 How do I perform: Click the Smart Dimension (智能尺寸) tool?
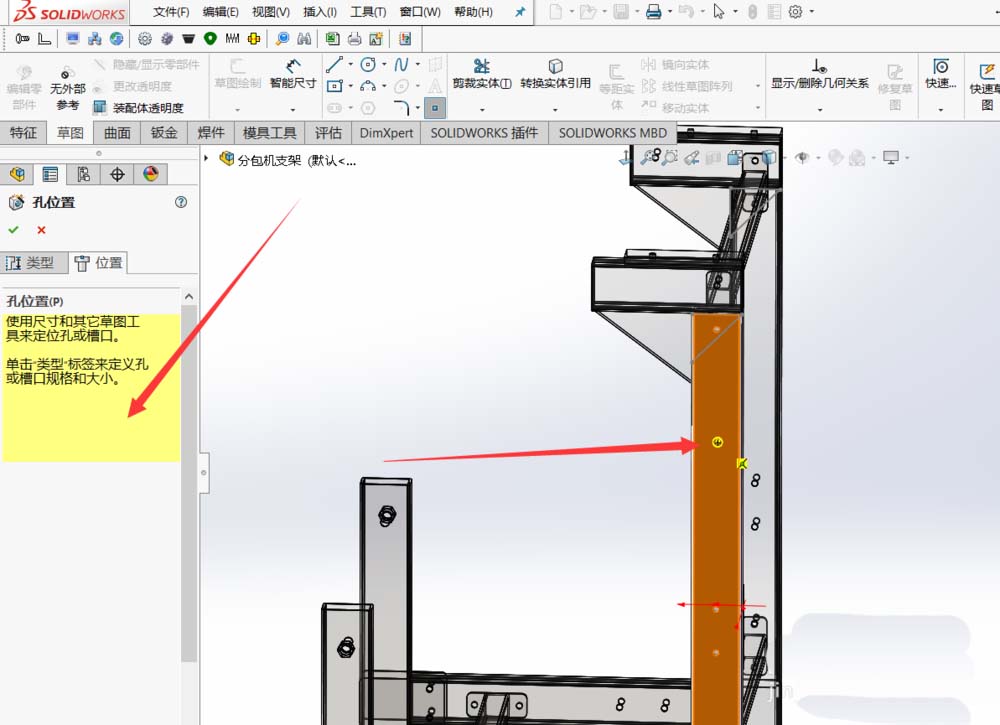click(293, 74)
